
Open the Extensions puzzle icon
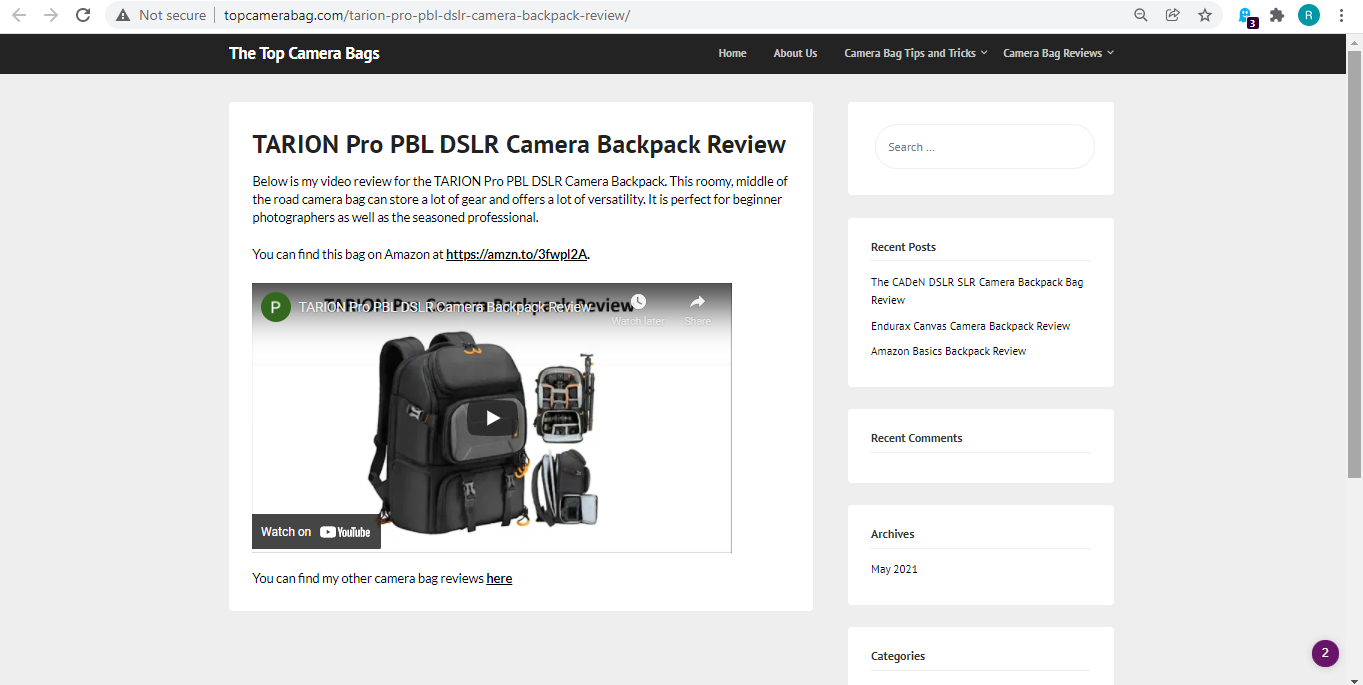click(x=1277, y=15)
